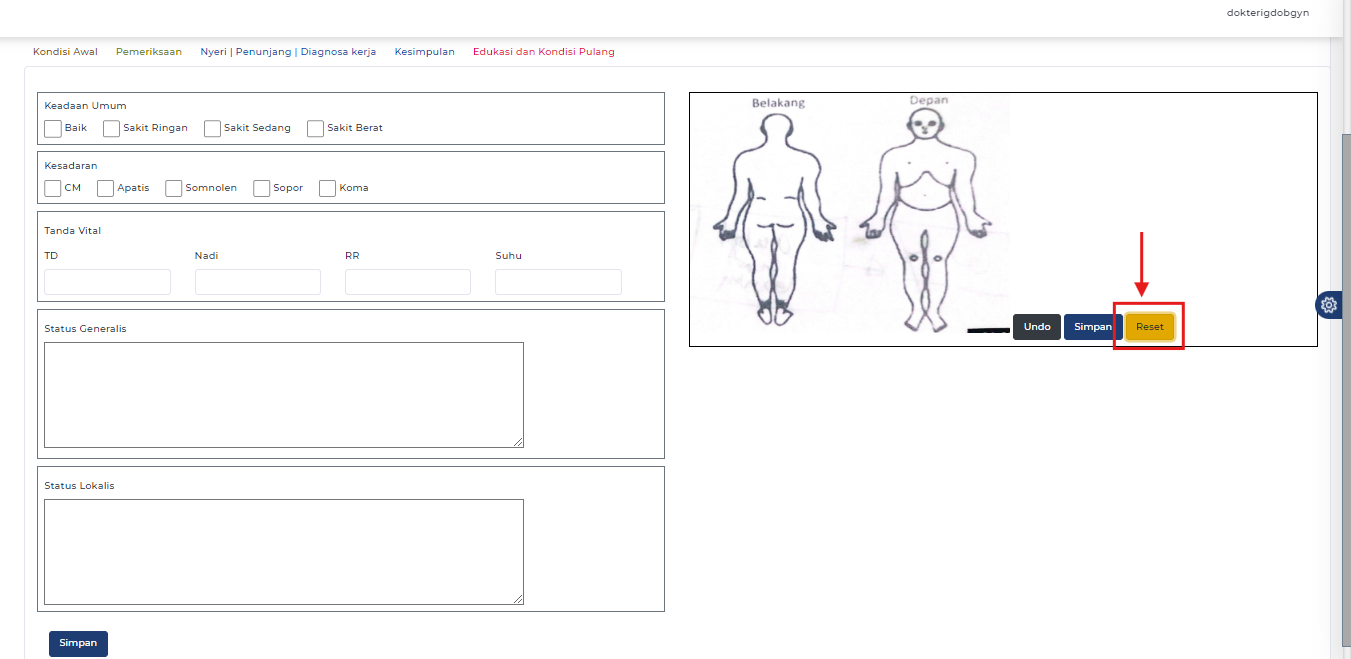This screenshot has width=1351, height=659.
Task: Toggle the Sopor checkbox
Action: coord(261,188)
